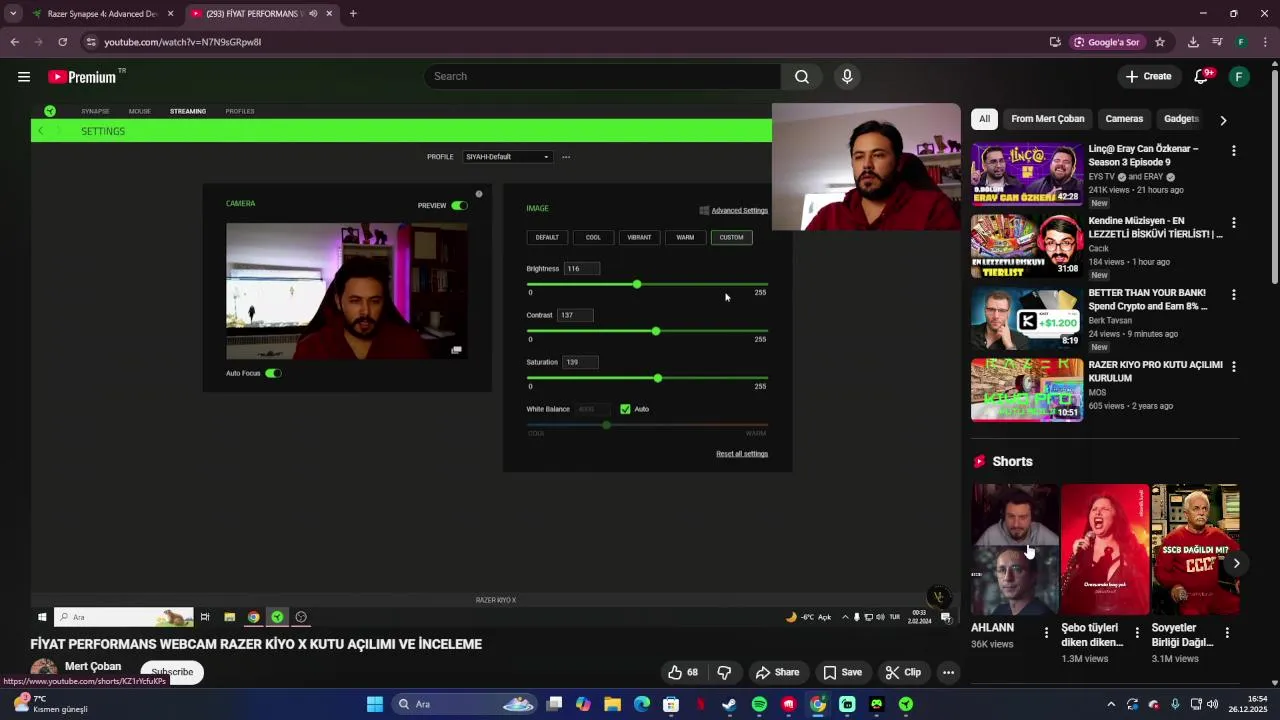Image resolution: width=1280 pixels, height=720 pixels.
Task: Open the Mert Çoban channel name link
Action: point(93,667)
